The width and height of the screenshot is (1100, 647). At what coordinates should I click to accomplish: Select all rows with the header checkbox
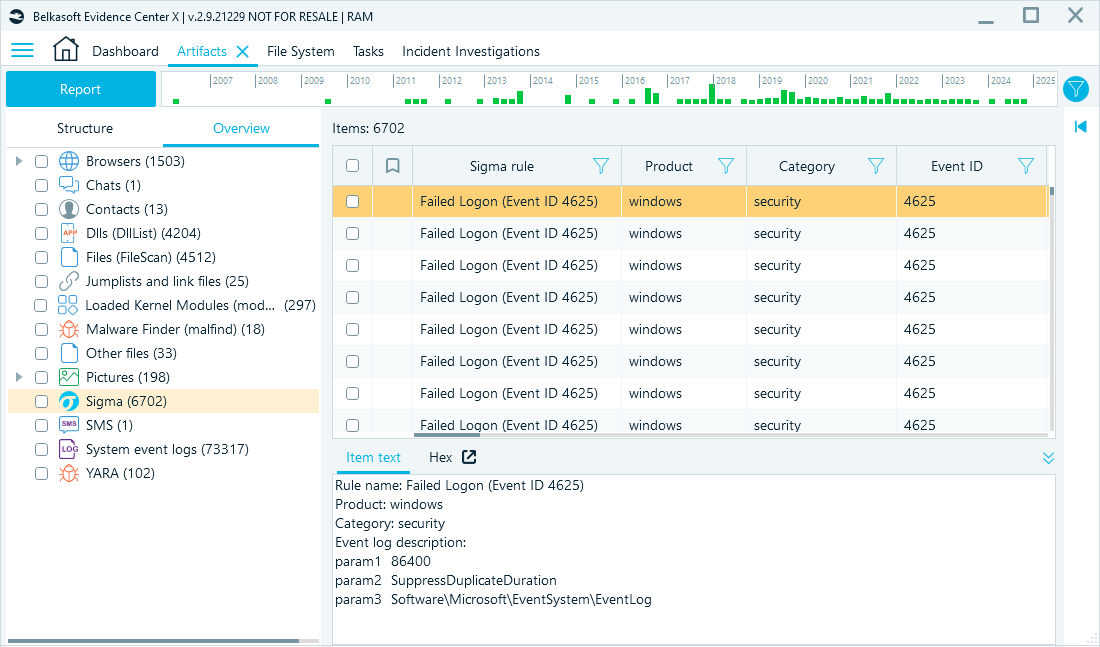[352, 165]
